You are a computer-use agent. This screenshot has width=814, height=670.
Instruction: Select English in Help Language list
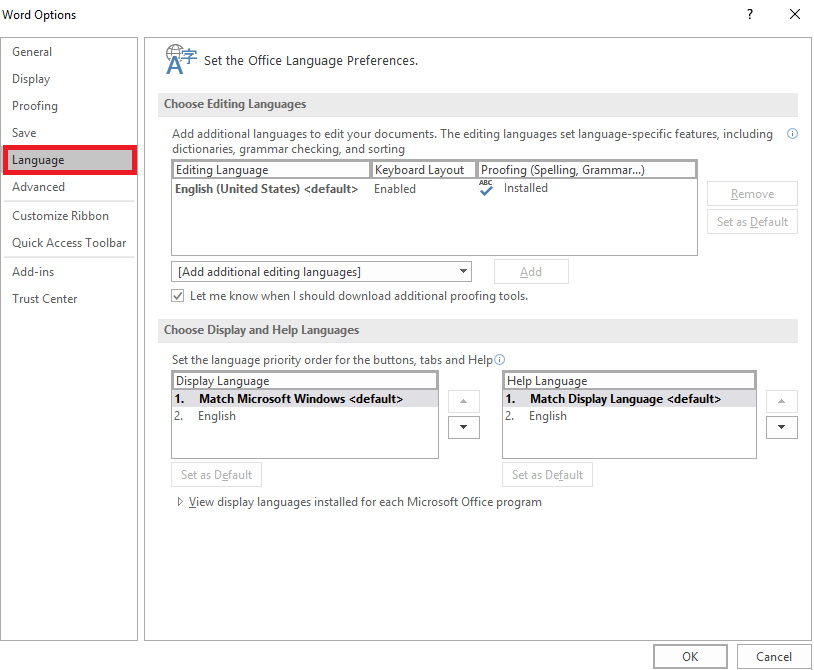coord(629,416)
